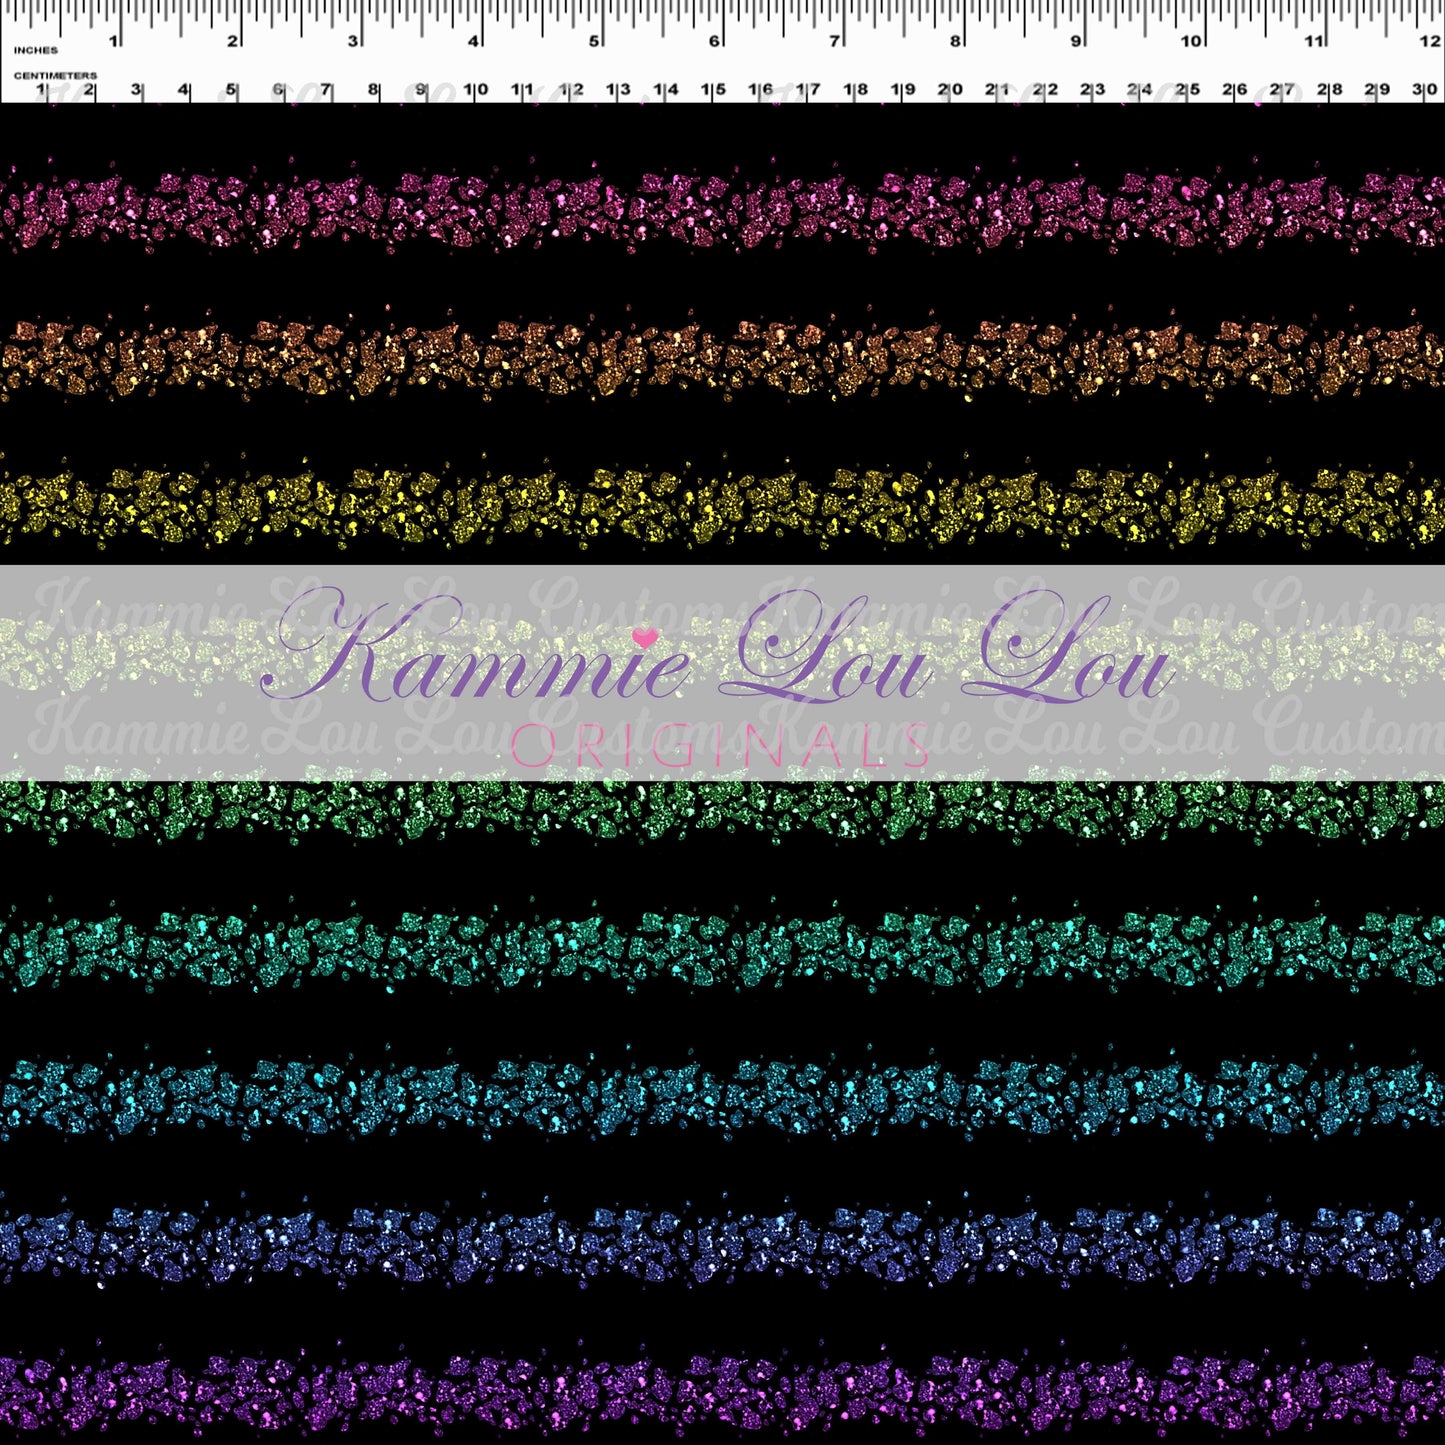Select the green glitter stripe
Image resolution: width=1445 pixels, height=1445 pixels.
(720, 810)
